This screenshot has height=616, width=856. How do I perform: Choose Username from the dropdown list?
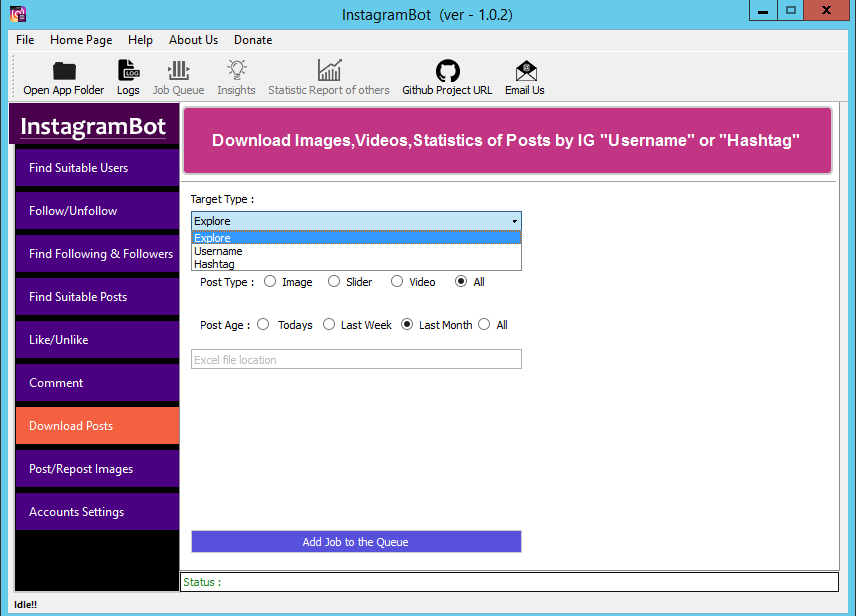point(356,251)
